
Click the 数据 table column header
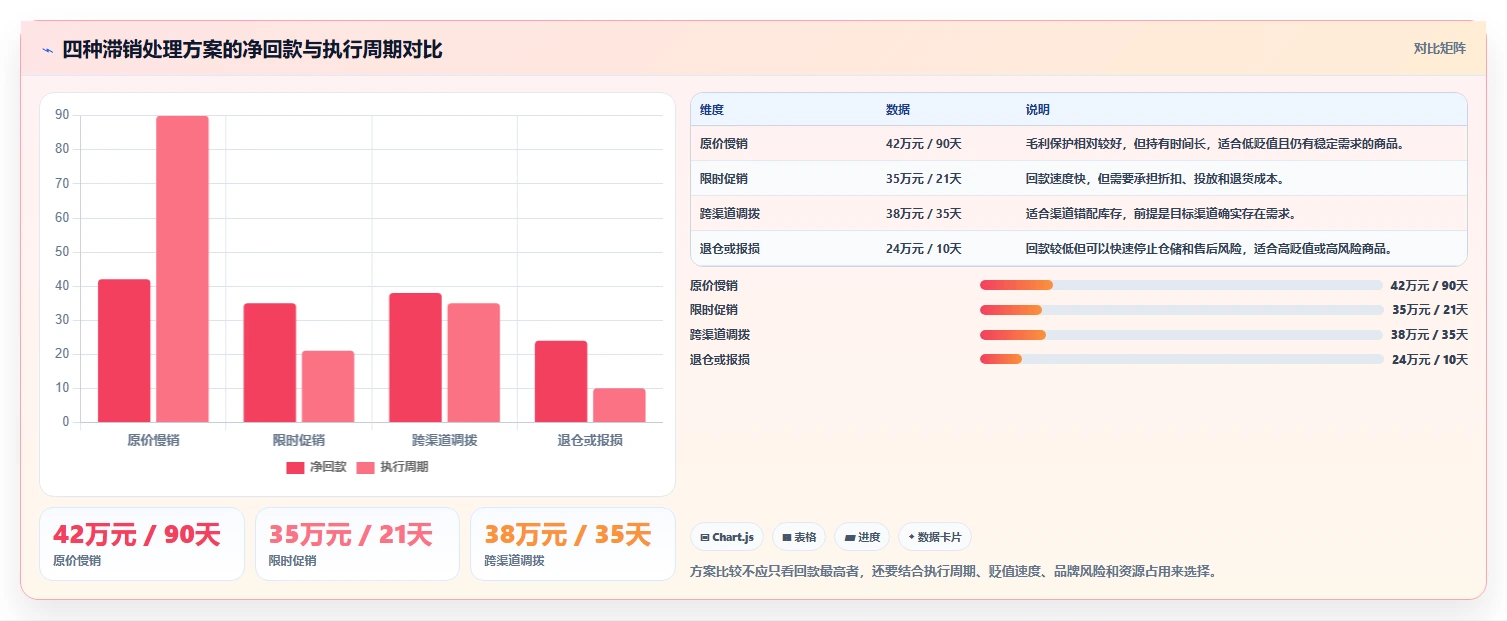click(898, 109)
